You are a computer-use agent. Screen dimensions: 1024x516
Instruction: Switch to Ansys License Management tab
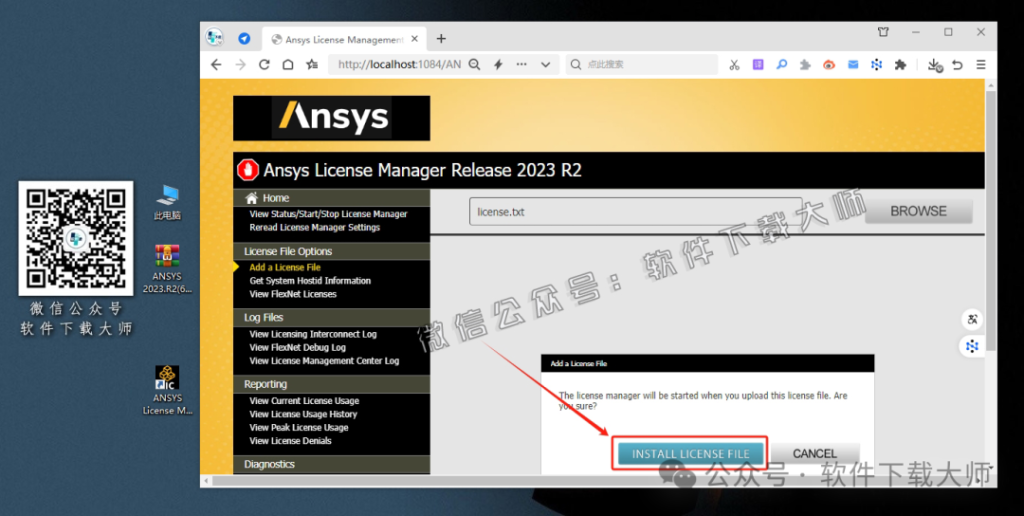(344, 40)
